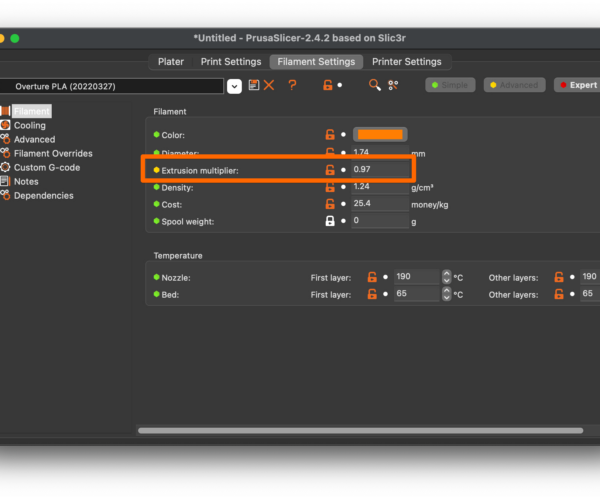Click Bed other layers lock icon

559,294
